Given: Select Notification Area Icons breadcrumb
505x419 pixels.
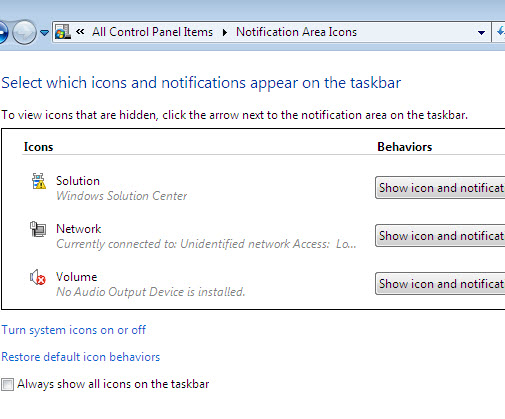Looking at the screenshot, I should pyautogui.click(x=296, y=32).
